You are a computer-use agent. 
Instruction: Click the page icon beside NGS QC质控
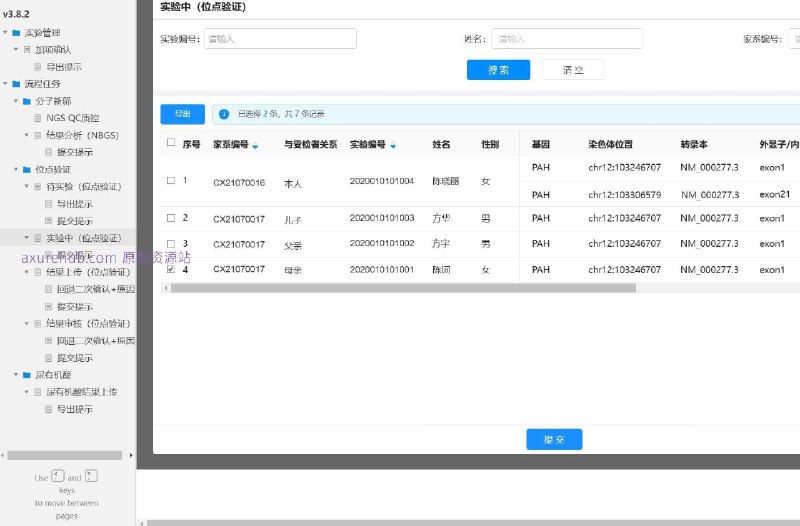click(x=38, y=118)
